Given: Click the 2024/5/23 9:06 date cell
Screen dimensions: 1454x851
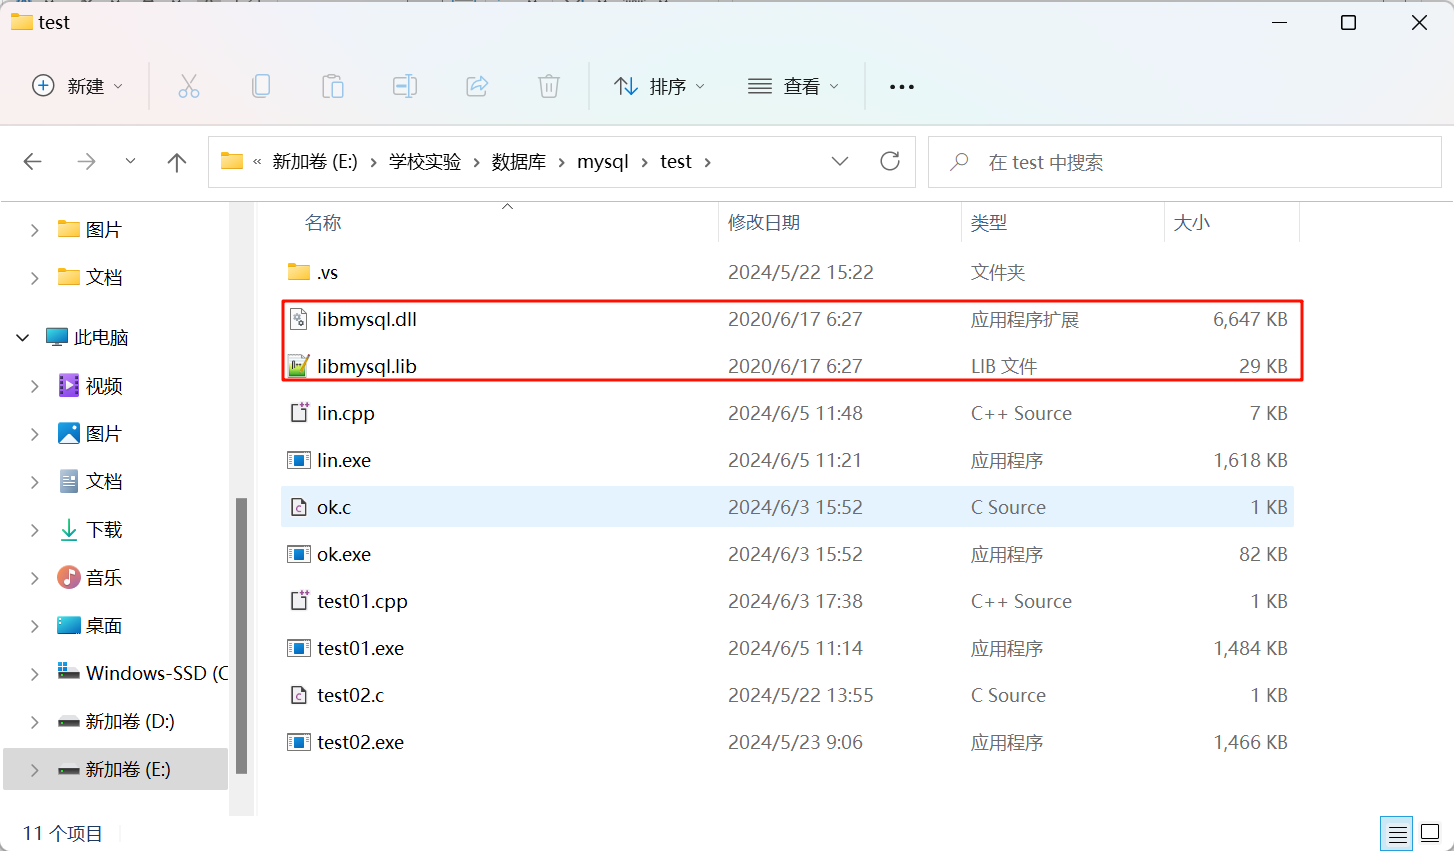Looking at the screenshot, I should pyautogui.click(x=795, y=742).
